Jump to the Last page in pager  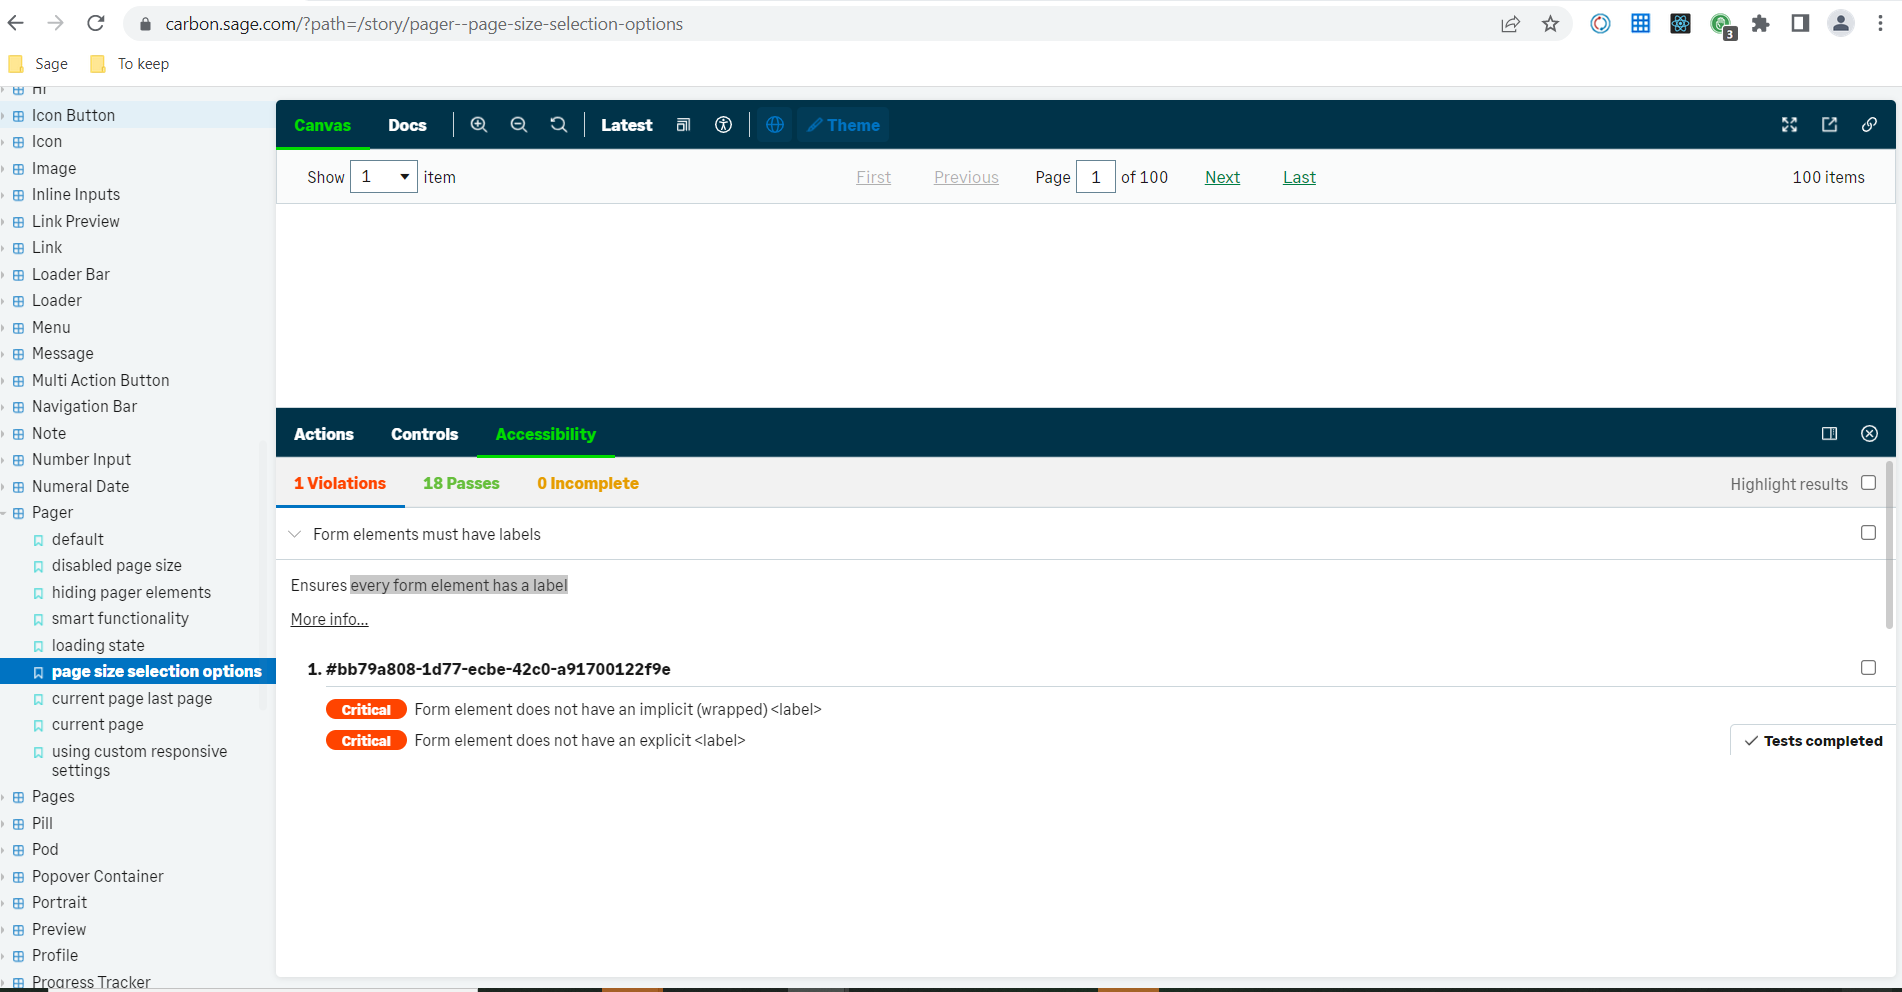click(1299, 177)
